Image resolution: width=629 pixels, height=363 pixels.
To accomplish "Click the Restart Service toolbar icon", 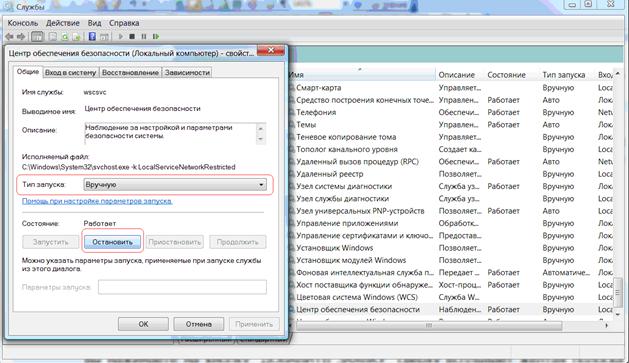I will (x=156, y=37).
